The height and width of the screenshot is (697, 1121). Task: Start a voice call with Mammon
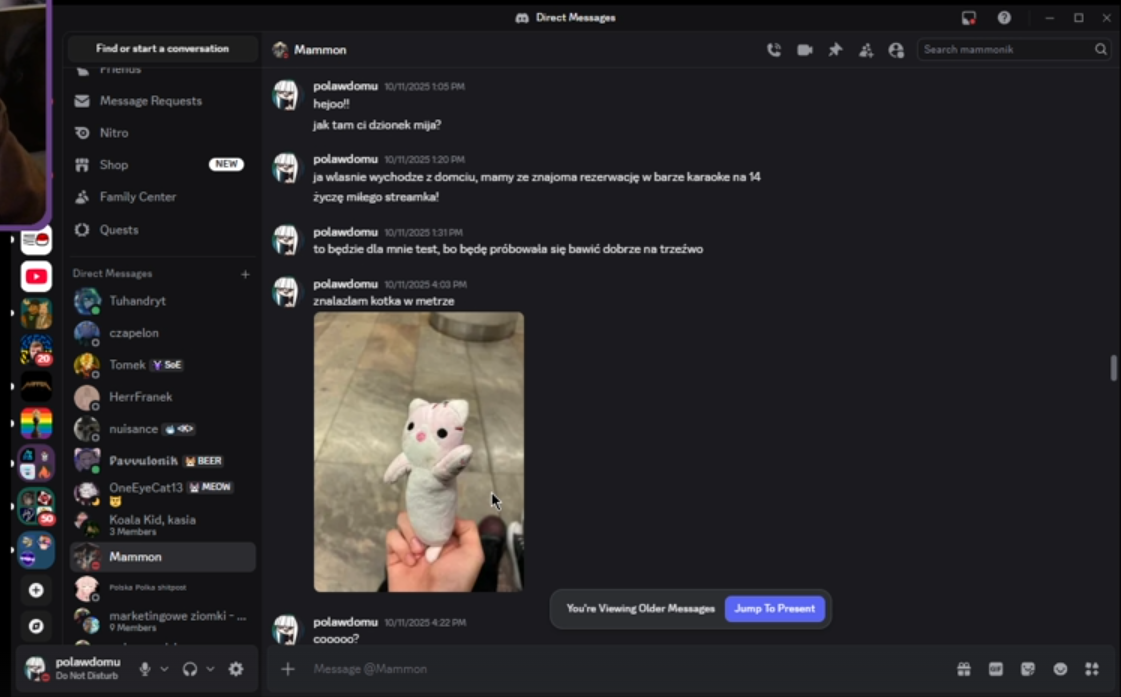coord(774,50)
